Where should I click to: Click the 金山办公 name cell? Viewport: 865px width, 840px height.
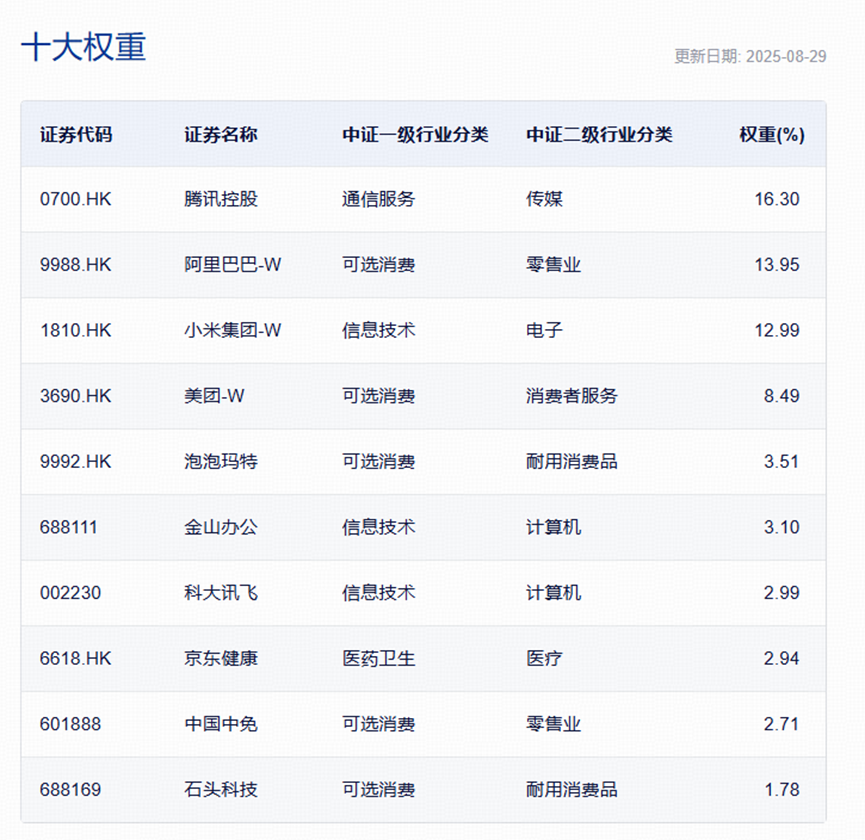click(221, 527)
